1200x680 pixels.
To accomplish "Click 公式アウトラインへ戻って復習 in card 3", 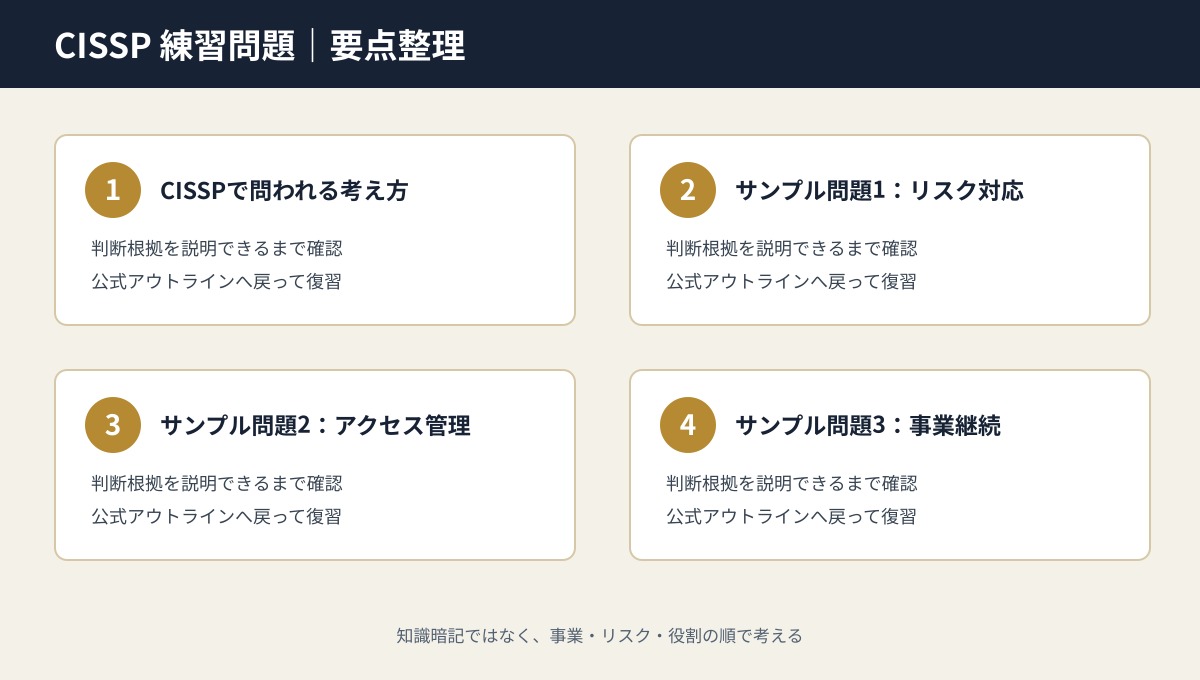I will [216, 516].
